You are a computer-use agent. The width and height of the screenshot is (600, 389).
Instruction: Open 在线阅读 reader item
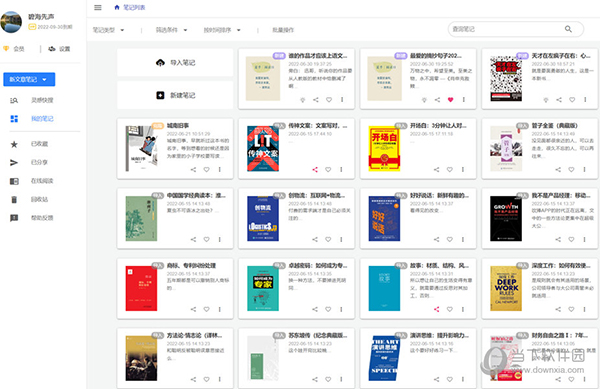(x=31, y=181)
